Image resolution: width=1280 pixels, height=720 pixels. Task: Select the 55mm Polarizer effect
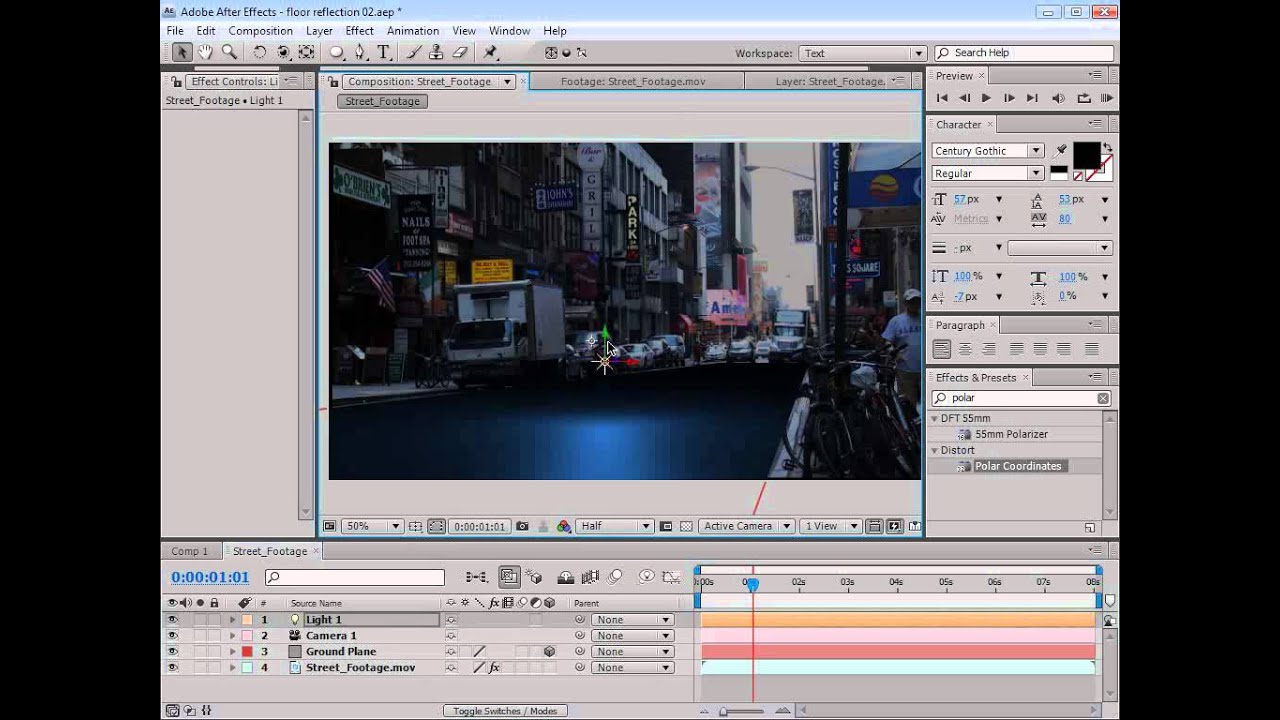point(1011,434)
